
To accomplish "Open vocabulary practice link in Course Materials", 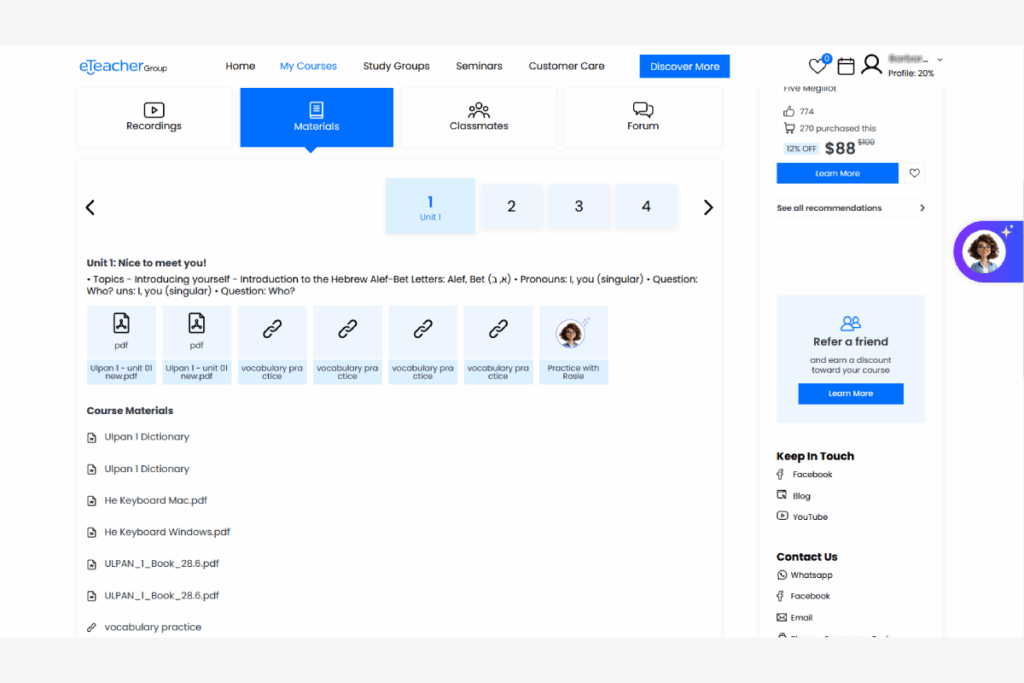I will [153, 627].
